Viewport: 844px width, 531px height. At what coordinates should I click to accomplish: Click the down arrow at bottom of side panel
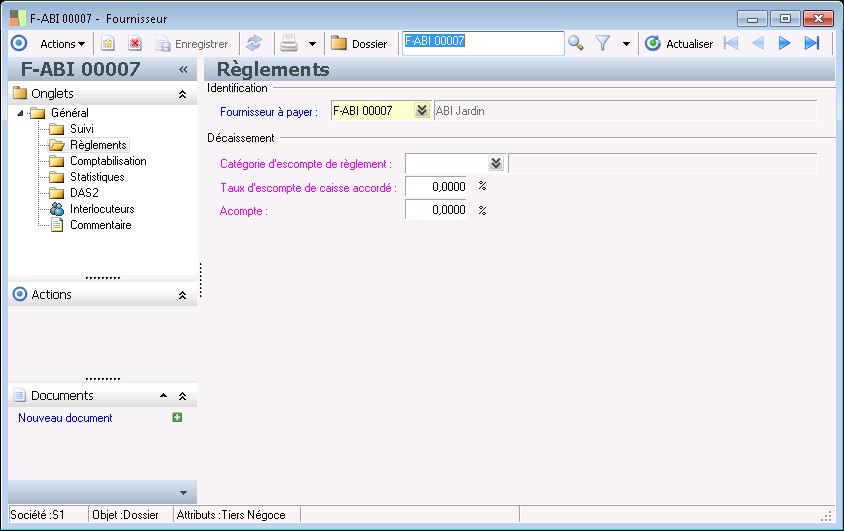pos(183,493)
